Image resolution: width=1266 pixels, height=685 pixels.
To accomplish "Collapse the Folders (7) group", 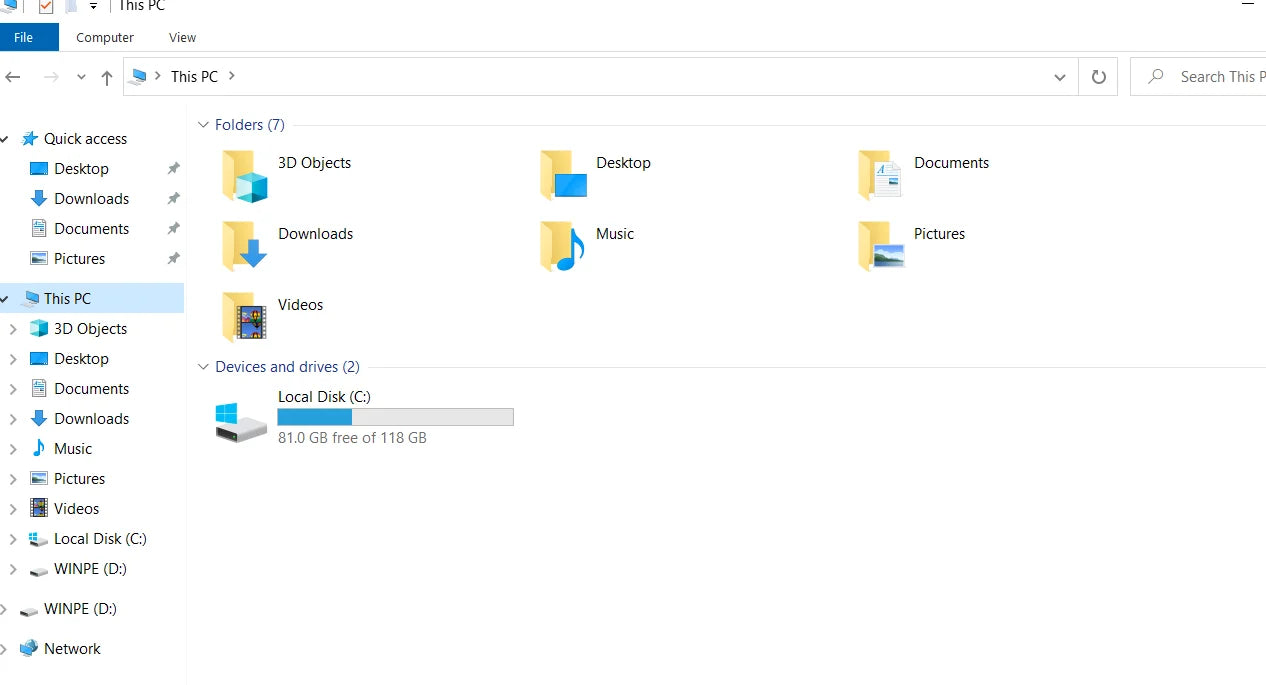I will (x=204, y=125).
